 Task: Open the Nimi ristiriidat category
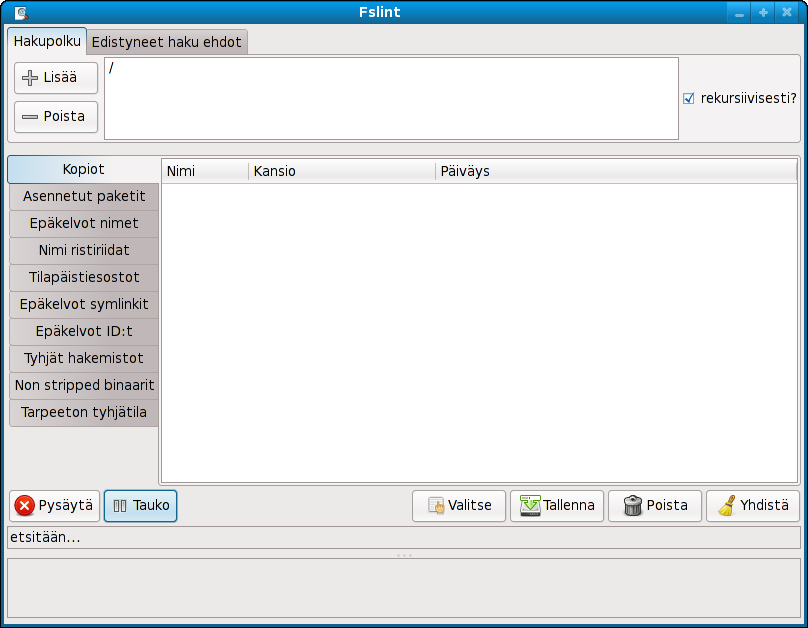84,250
